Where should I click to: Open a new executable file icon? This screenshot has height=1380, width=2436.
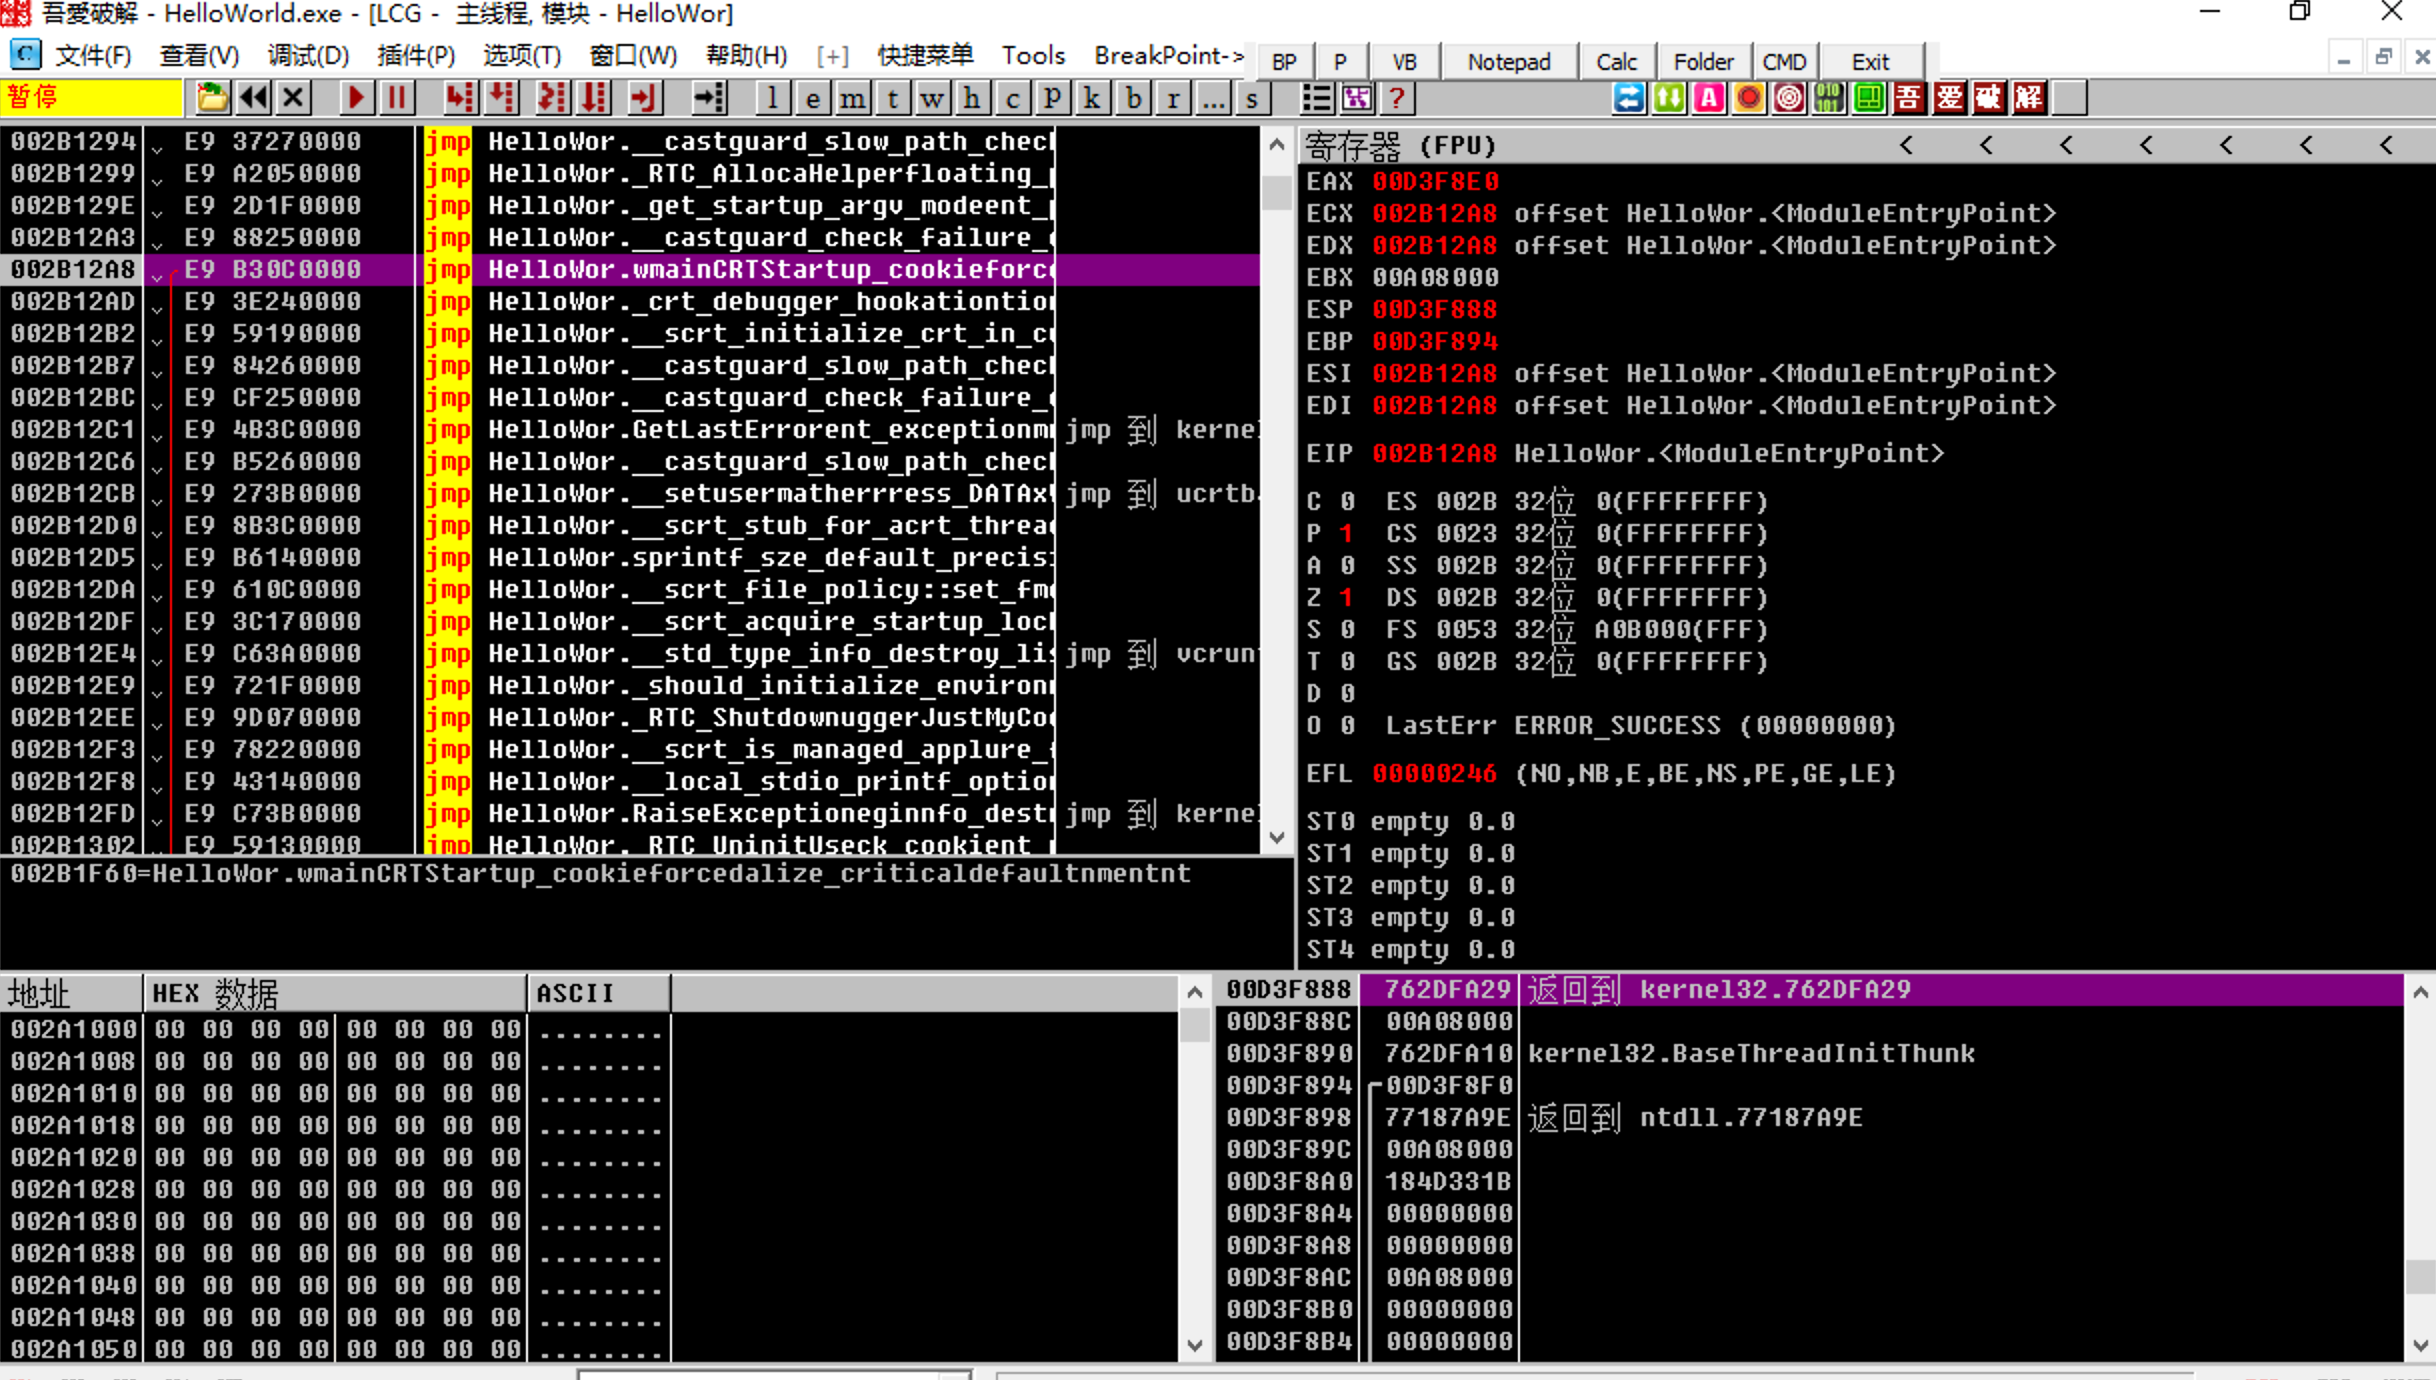tap(212, 98)
